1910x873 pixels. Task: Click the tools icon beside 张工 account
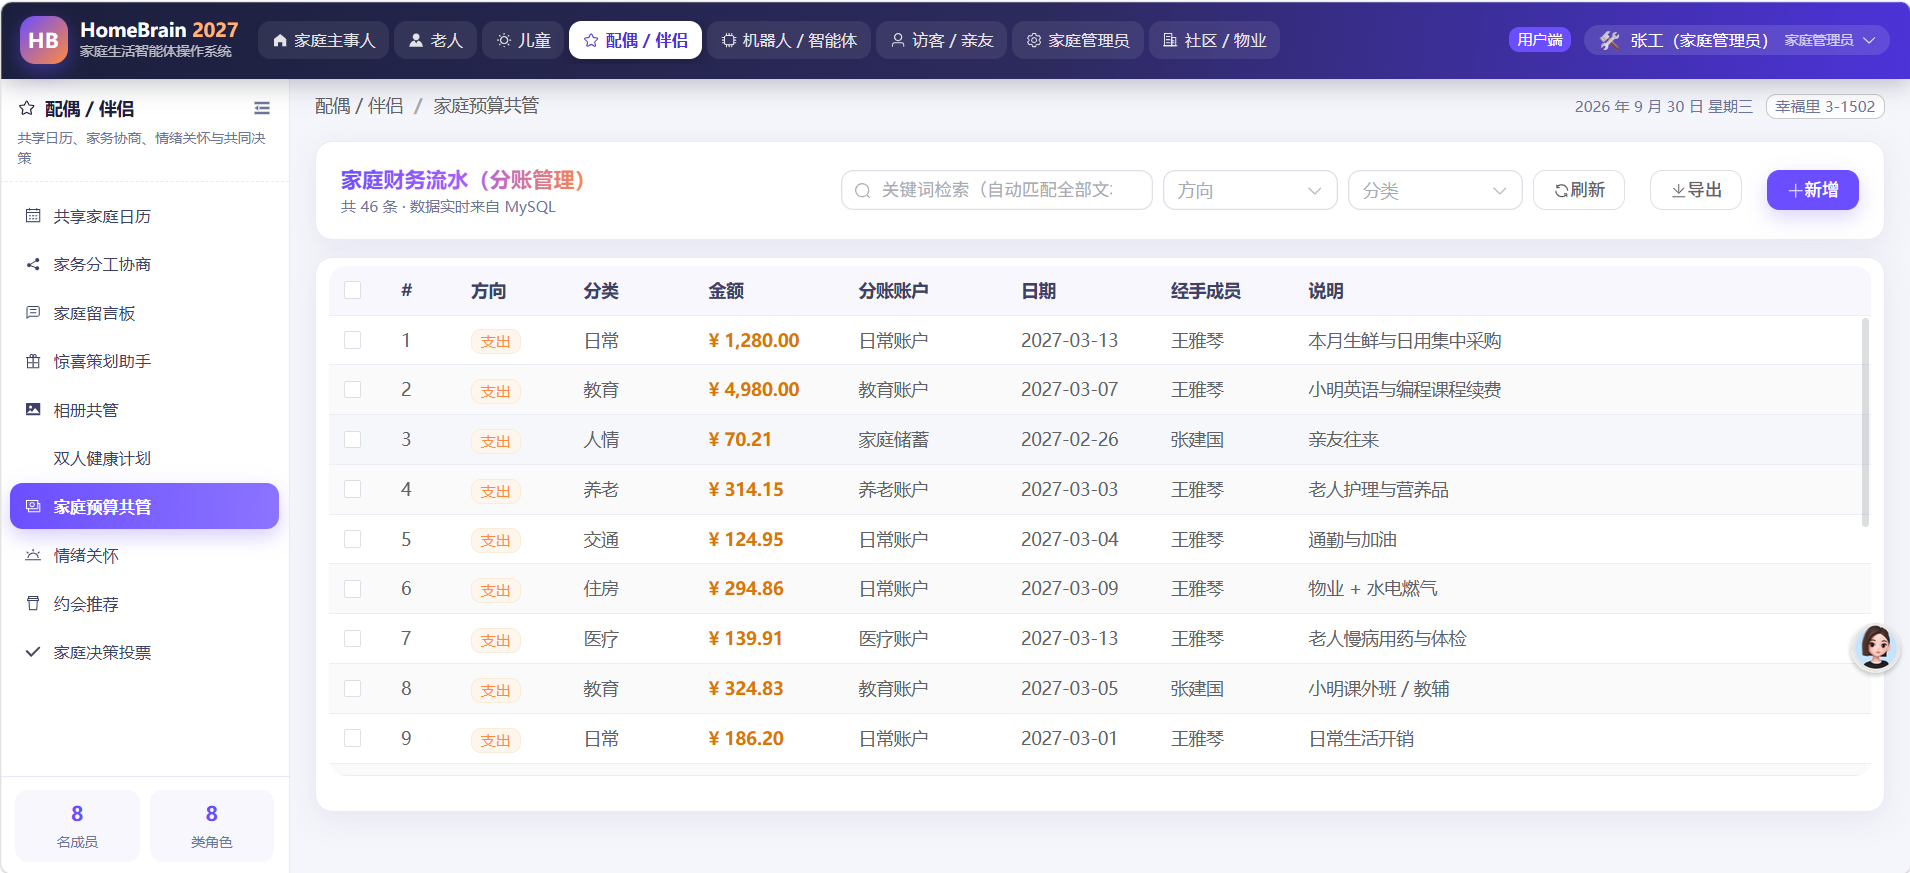point(1609,40)
